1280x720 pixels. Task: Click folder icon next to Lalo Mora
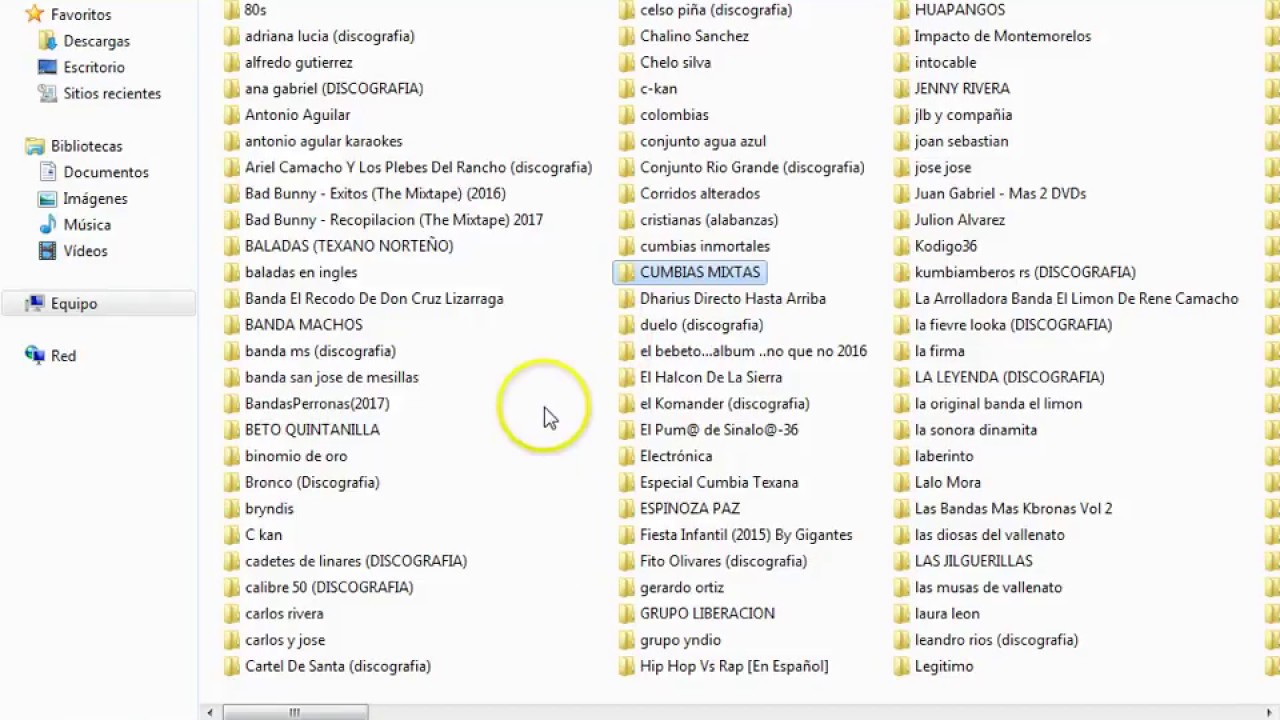tap(901, 482)
